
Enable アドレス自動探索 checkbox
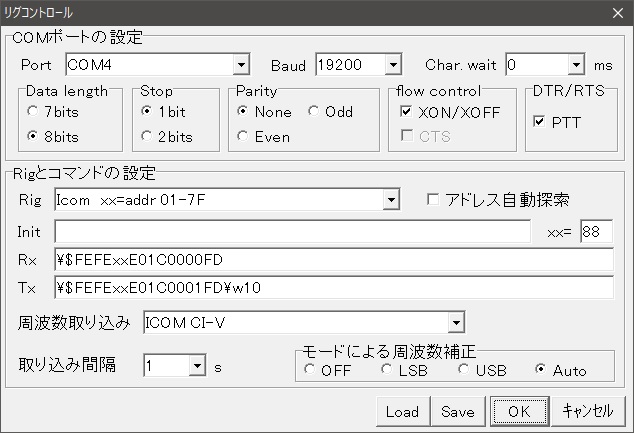[x=433, y=199]
